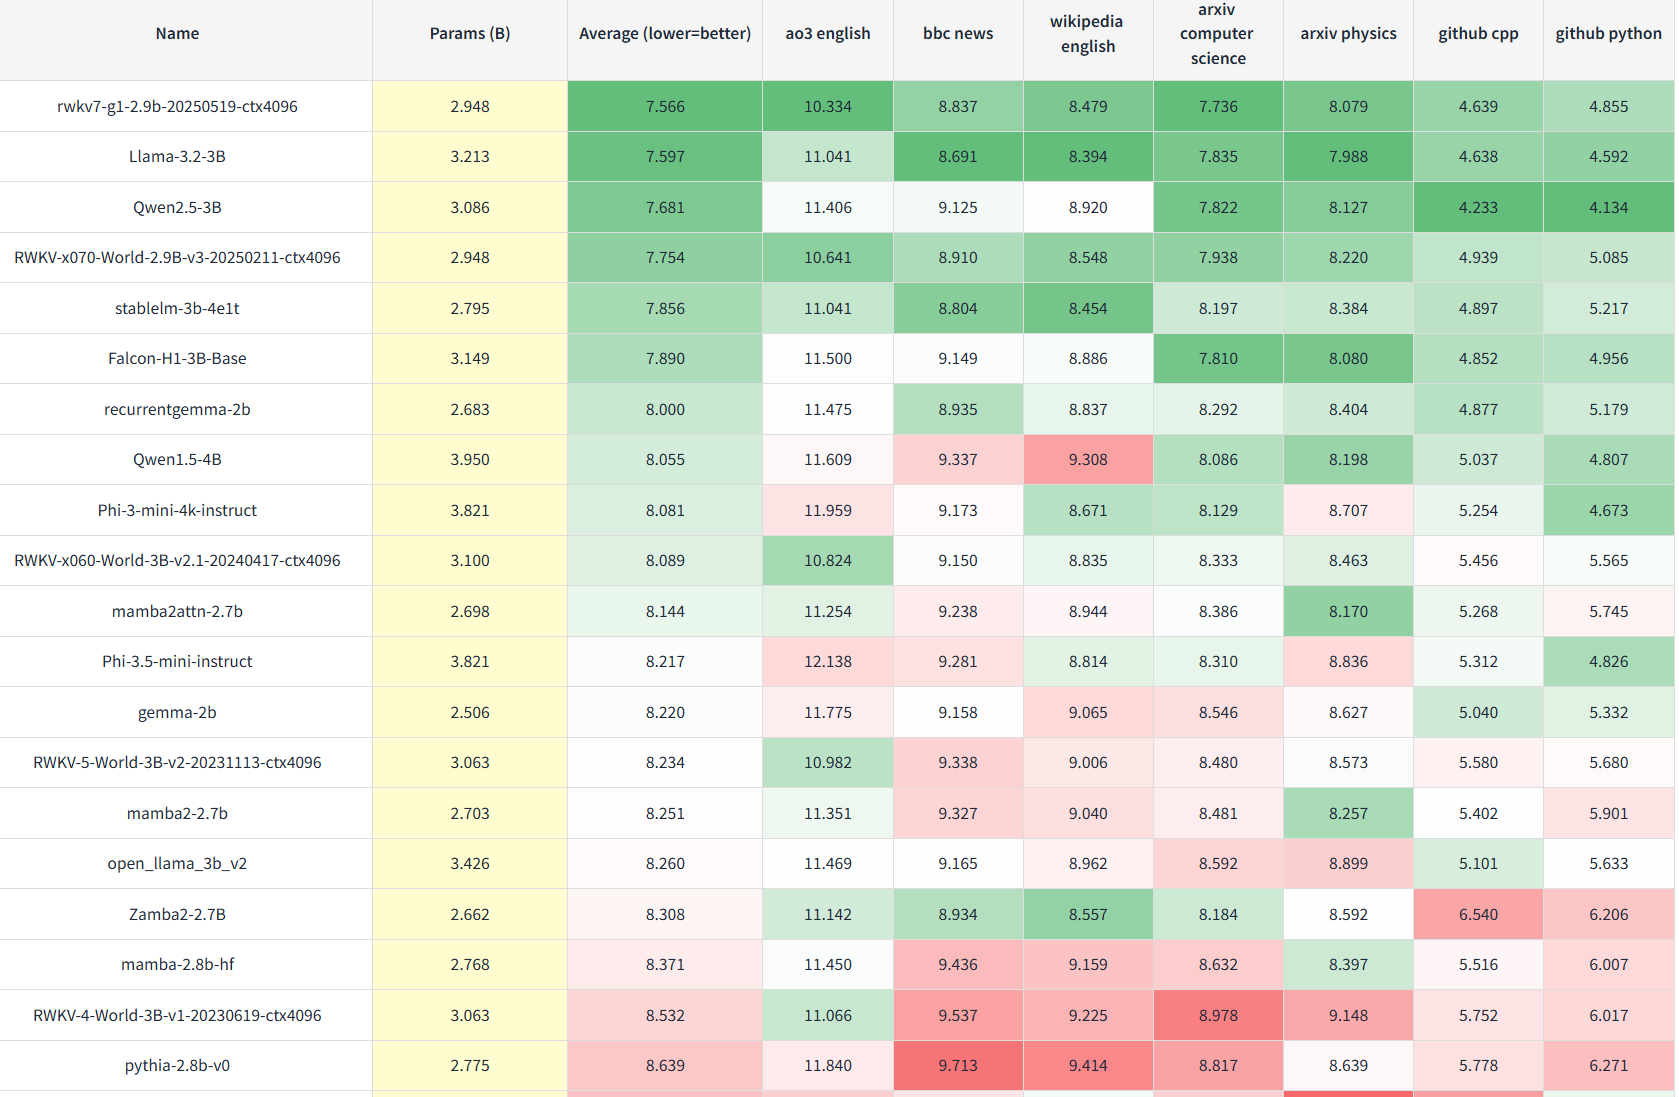Image resolution: width=1679 pixels, height=1097 pixels.
Task: Click the pythia-2.8b-v0 model name
Action: (177, 1066)
